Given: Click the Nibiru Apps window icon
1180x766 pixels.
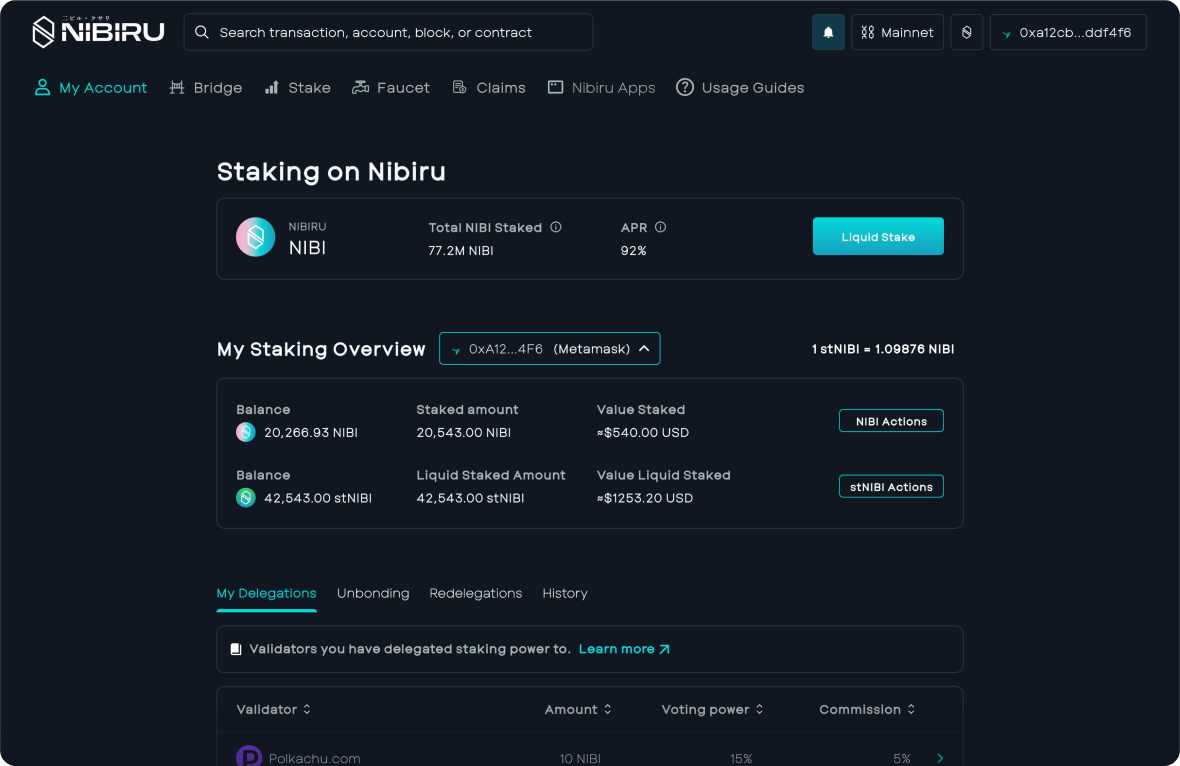Looking at the screenshot, I should tap(555, 87).
